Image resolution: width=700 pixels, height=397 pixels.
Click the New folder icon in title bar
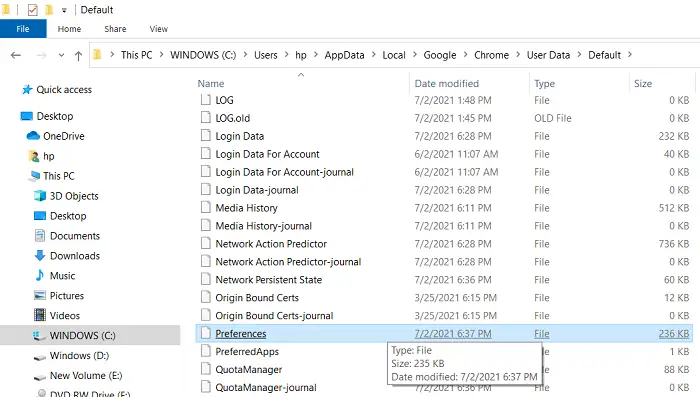tap(49, 9)
